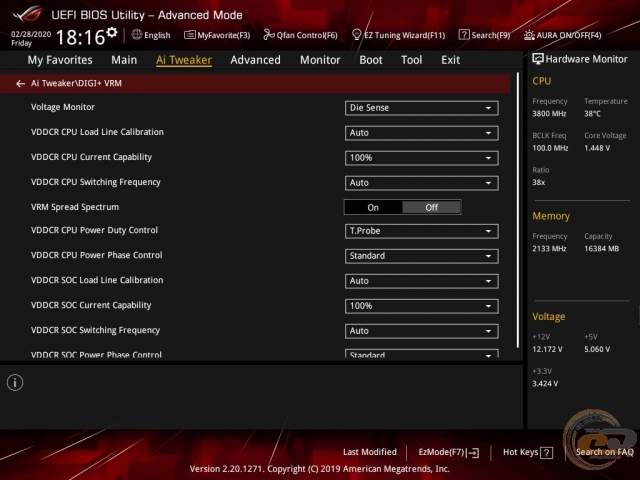The height and width of the screenshot is (480, 640).
Task: Open VDDCR SOC Power Phase Control dropdown
Action: pos(422,354)
